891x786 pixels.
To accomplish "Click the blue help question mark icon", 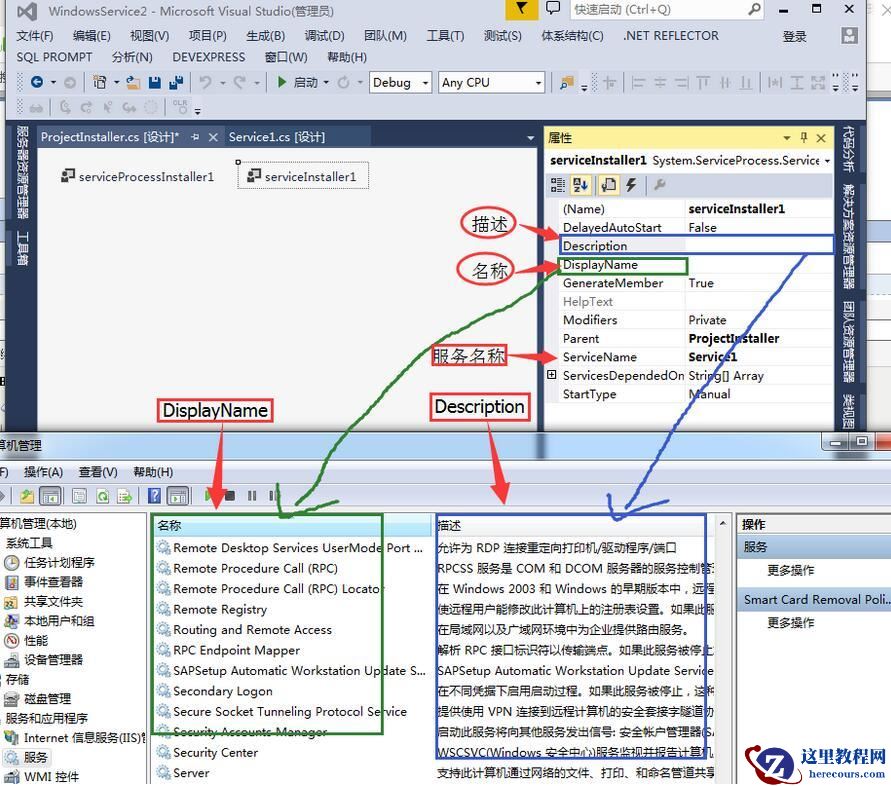I will (x=154, y=496).
